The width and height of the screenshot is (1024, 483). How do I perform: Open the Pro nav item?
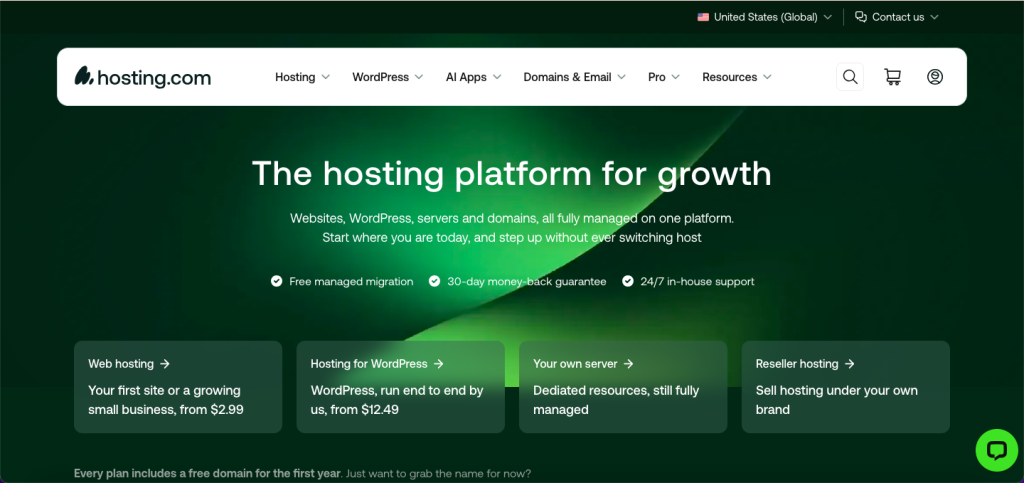tap(664, 77)
